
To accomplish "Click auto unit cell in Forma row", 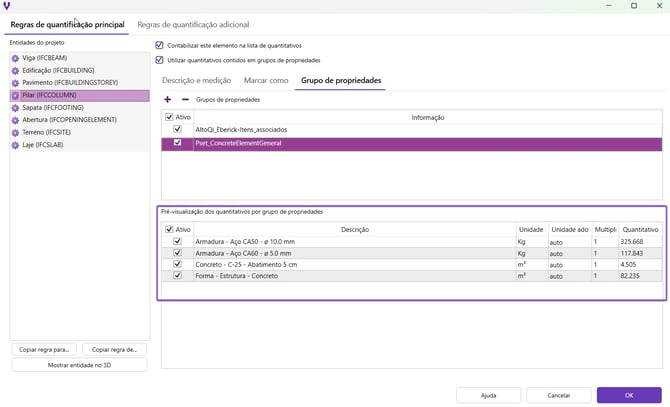I will click(x=570, y=276).
